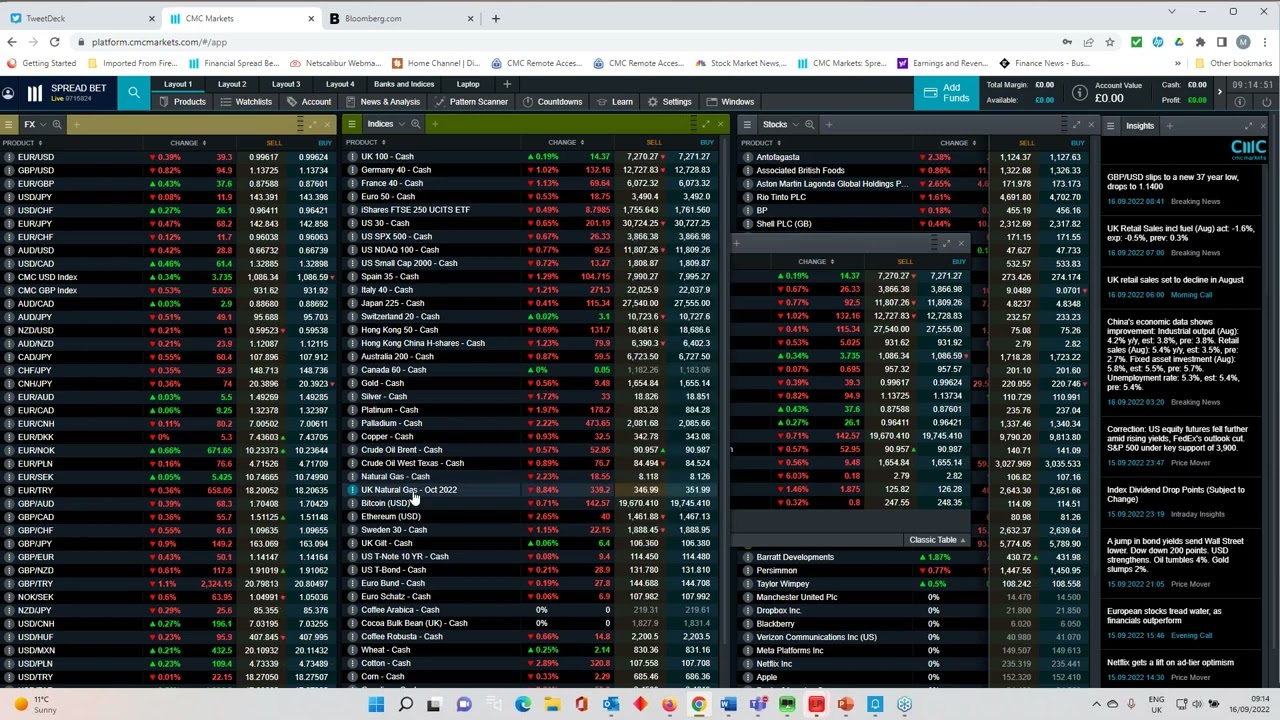The width and height of the screenshot is (1280, 720).
Task: Maximize the Indices panel
Action: pyautogui.click(x=705, y=124)
